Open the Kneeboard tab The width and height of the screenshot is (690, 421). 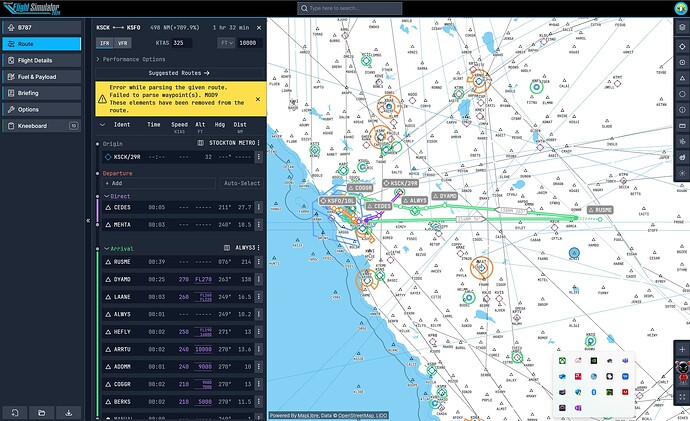[x=41, y=126]
